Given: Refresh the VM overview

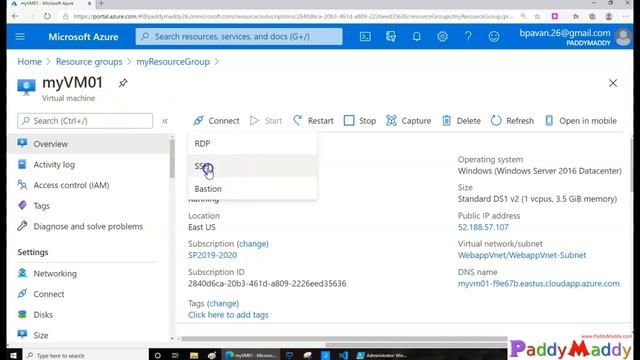Looking at the screenshot, I should [512, 121].
